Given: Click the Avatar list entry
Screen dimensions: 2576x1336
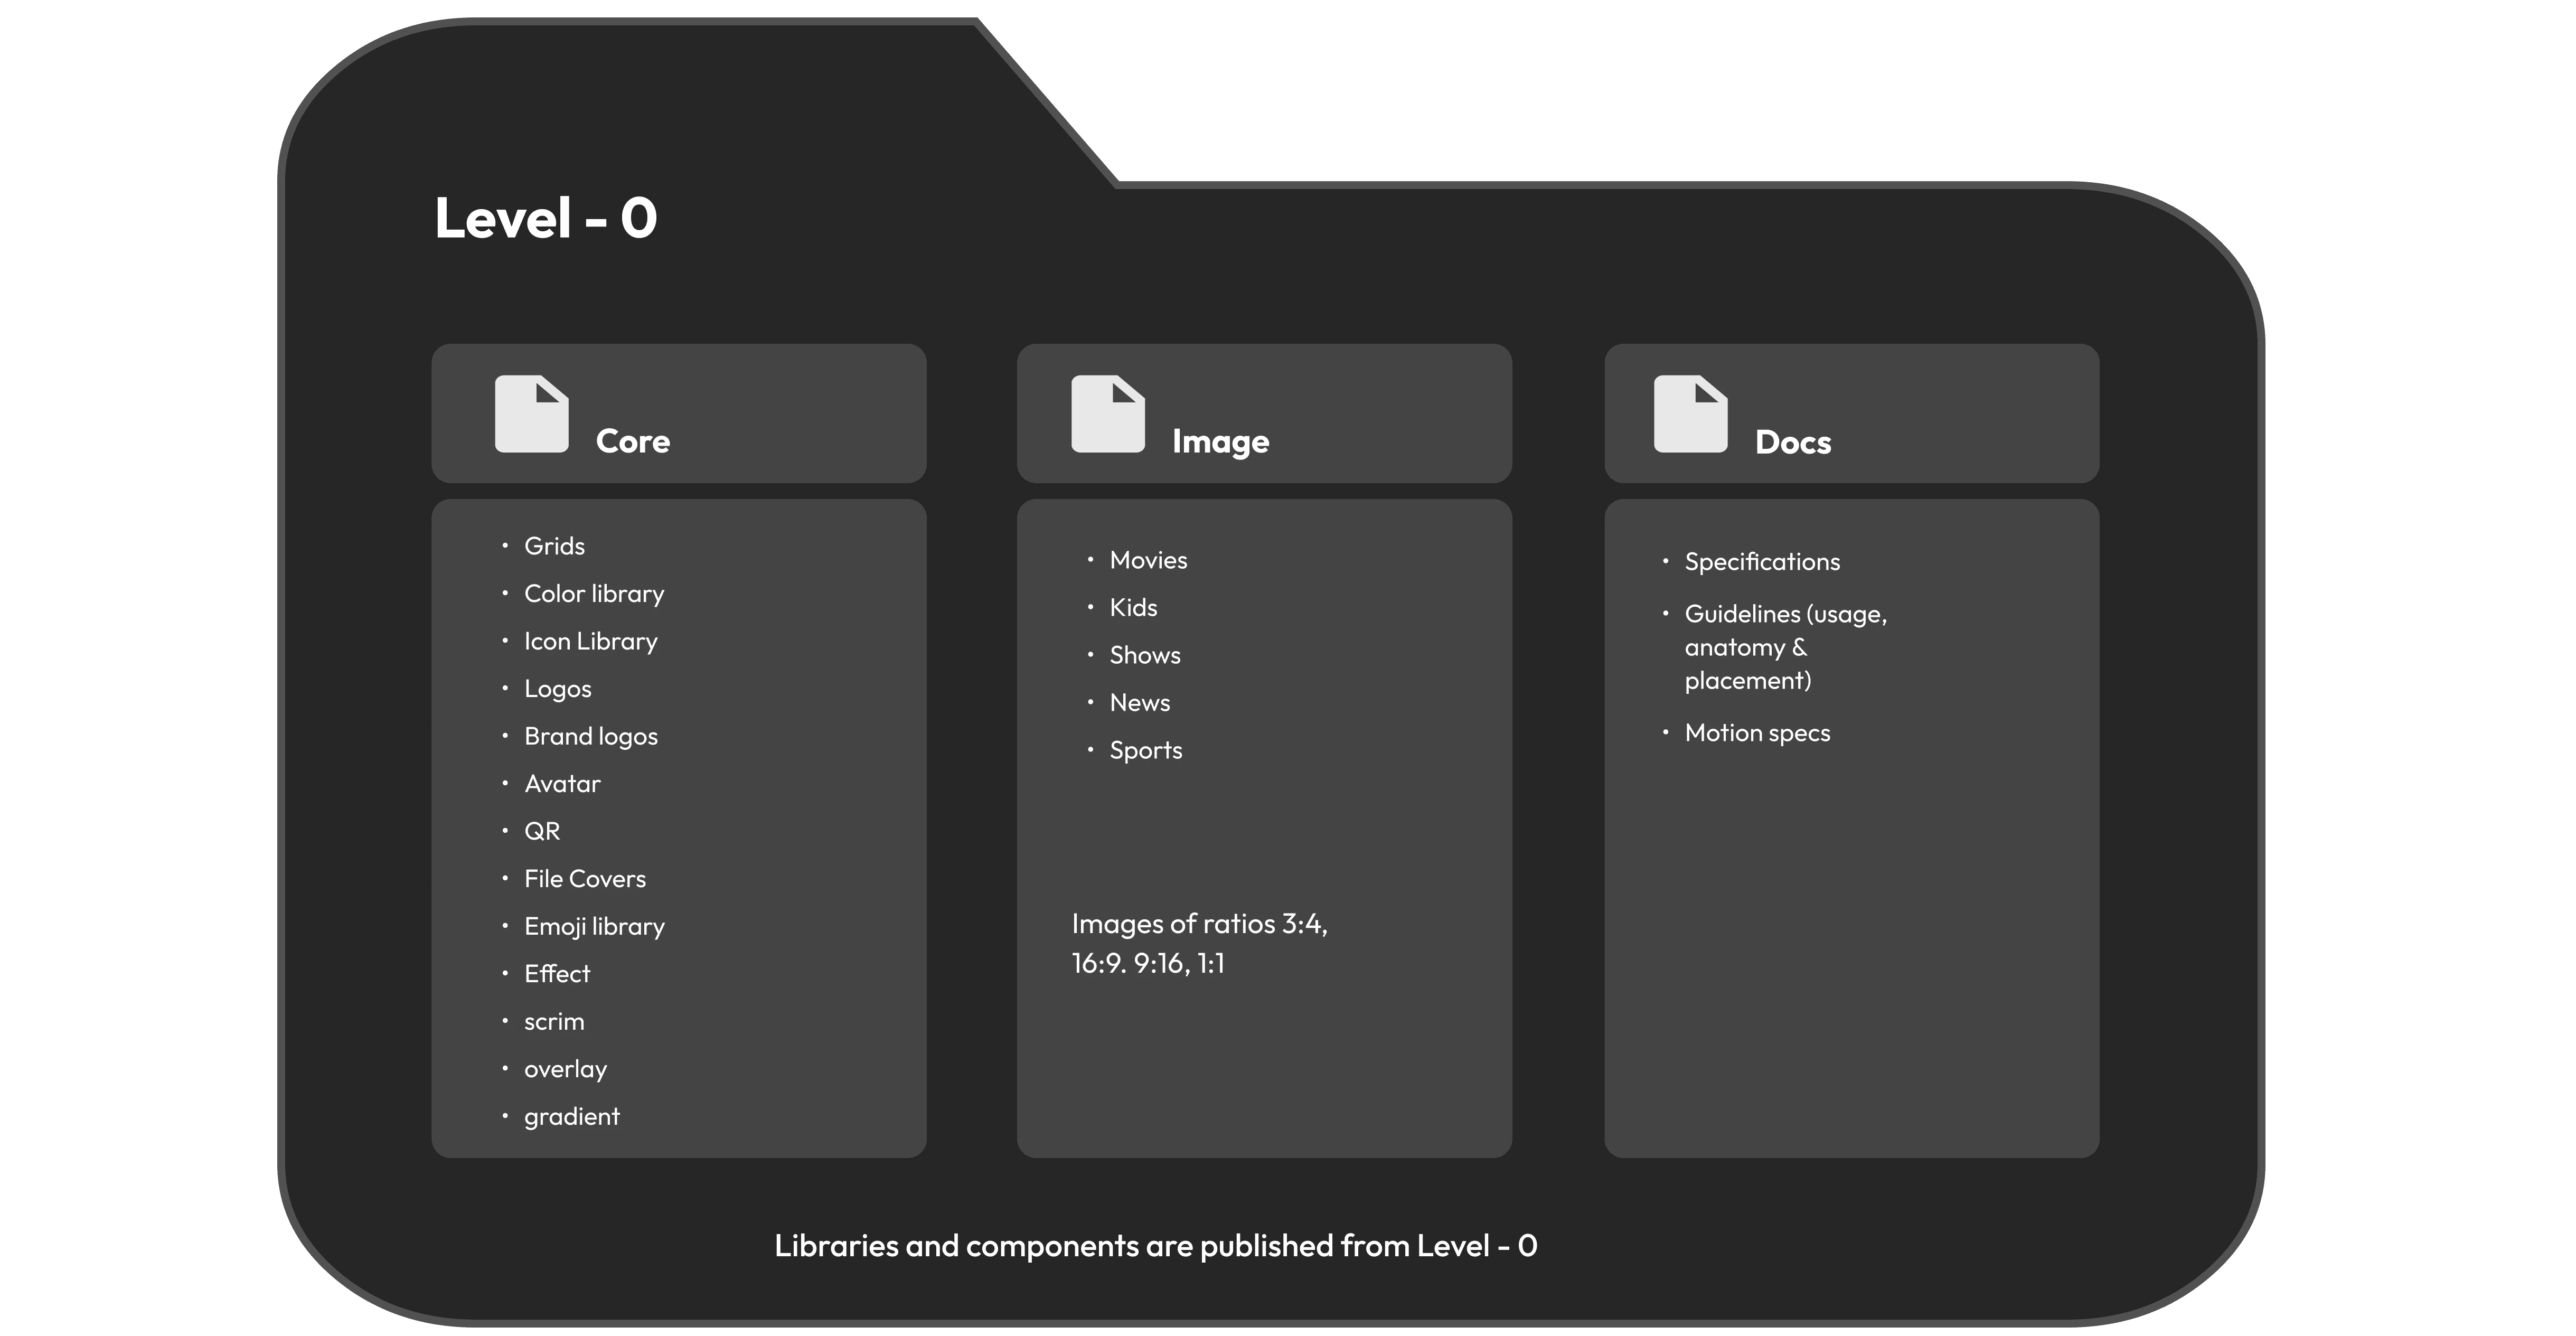Looking at the screenshot, I should [562, 784].
